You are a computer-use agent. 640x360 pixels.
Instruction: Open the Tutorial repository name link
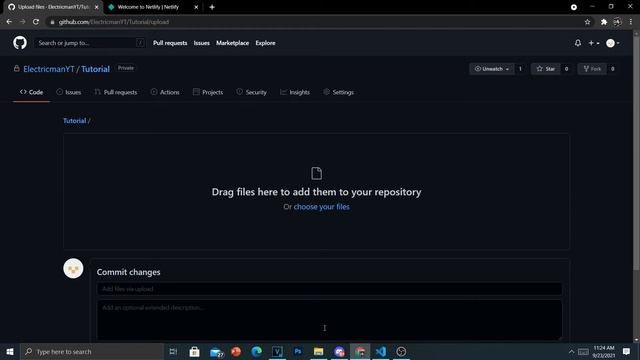96,69
